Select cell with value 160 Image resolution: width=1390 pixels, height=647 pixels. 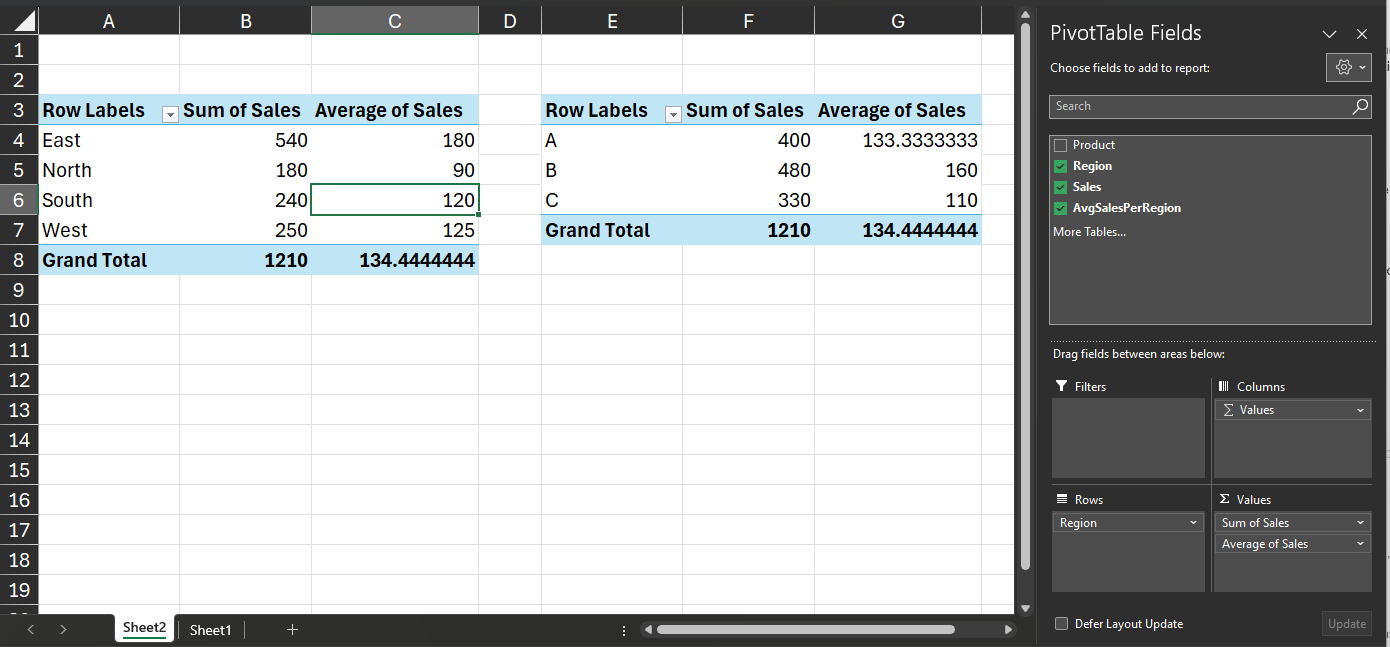tap(898, 170)
